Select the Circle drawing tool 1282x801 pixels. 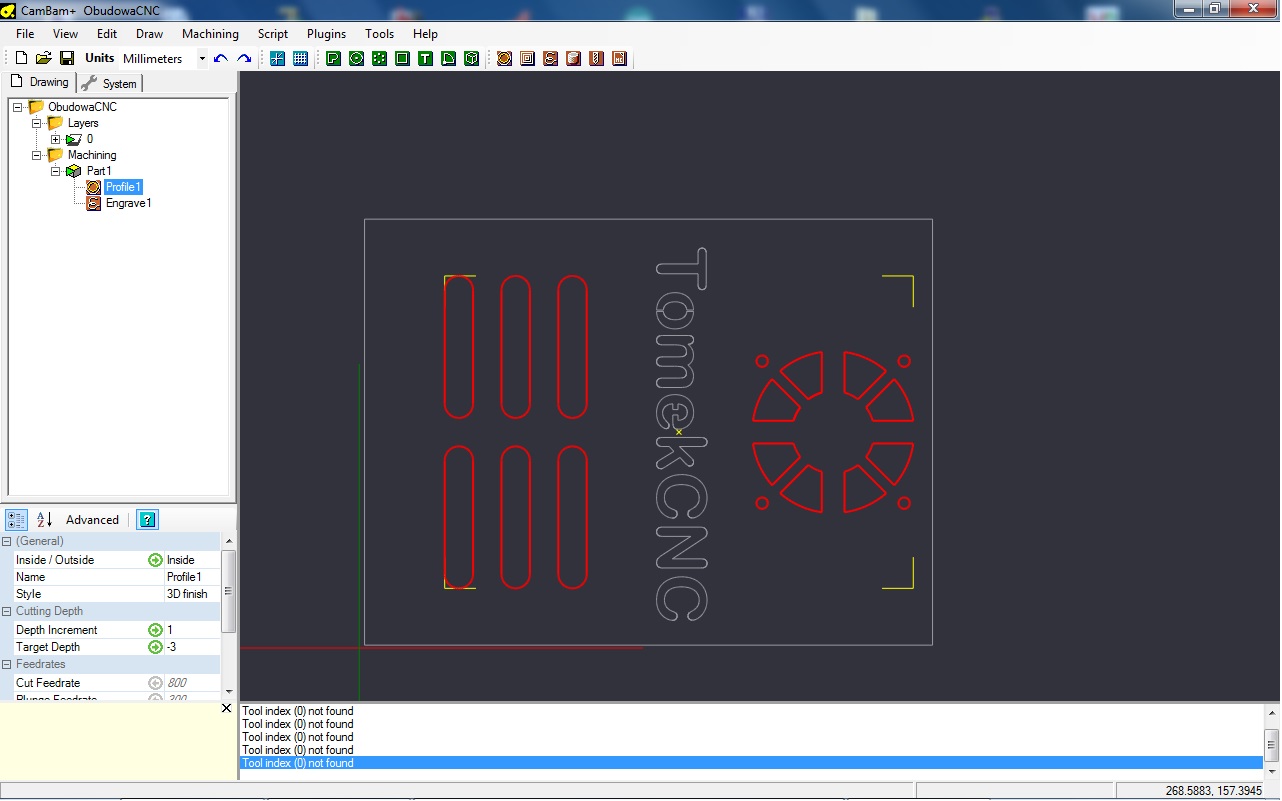pos(356,58)
